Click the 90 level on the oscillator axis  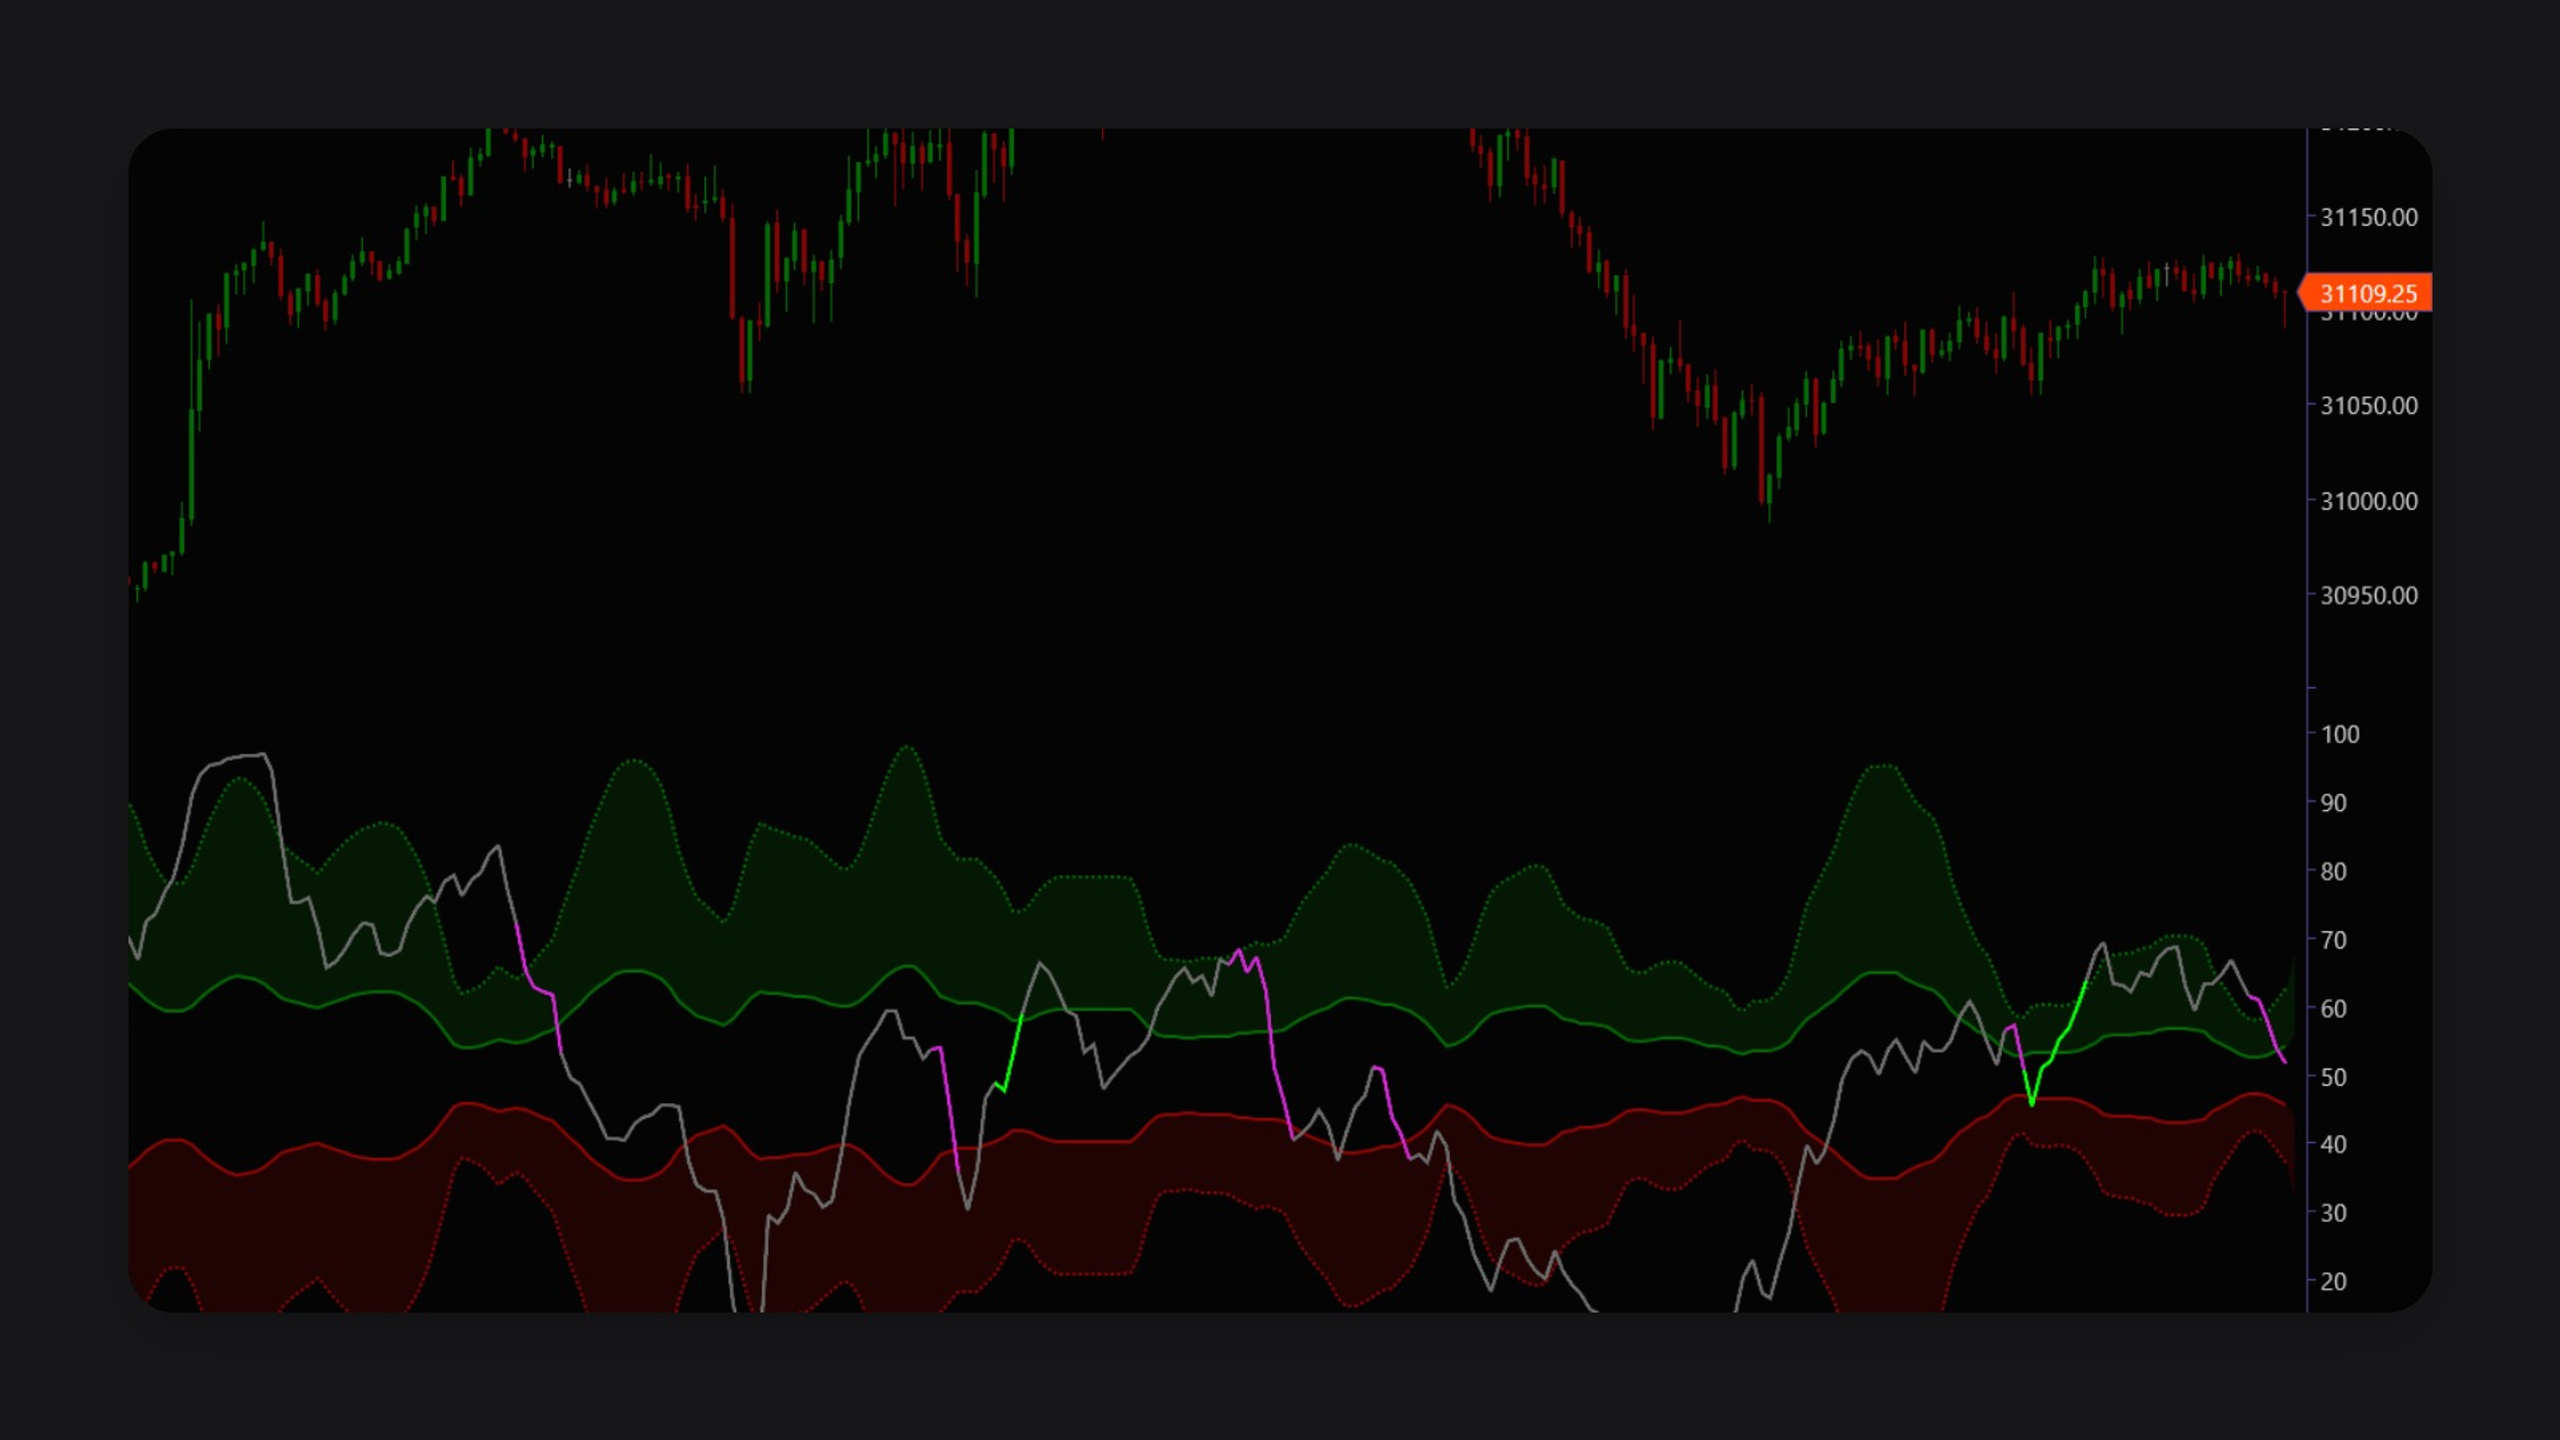pos(2334,803)
